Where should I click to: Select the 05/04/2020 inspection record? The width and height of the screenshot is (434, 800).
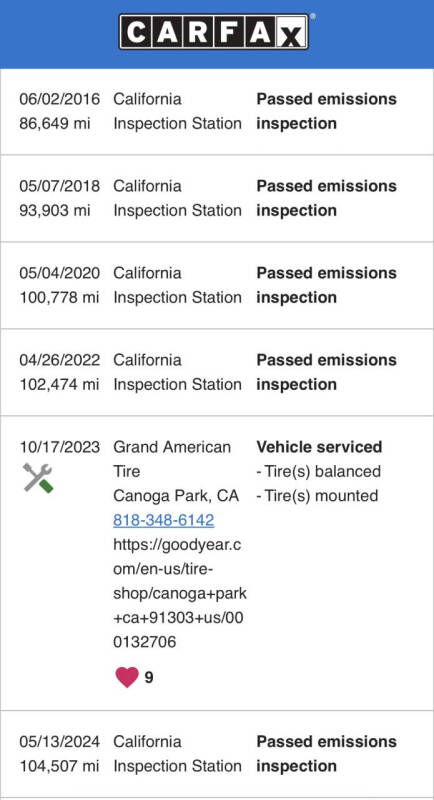(217, 285)
